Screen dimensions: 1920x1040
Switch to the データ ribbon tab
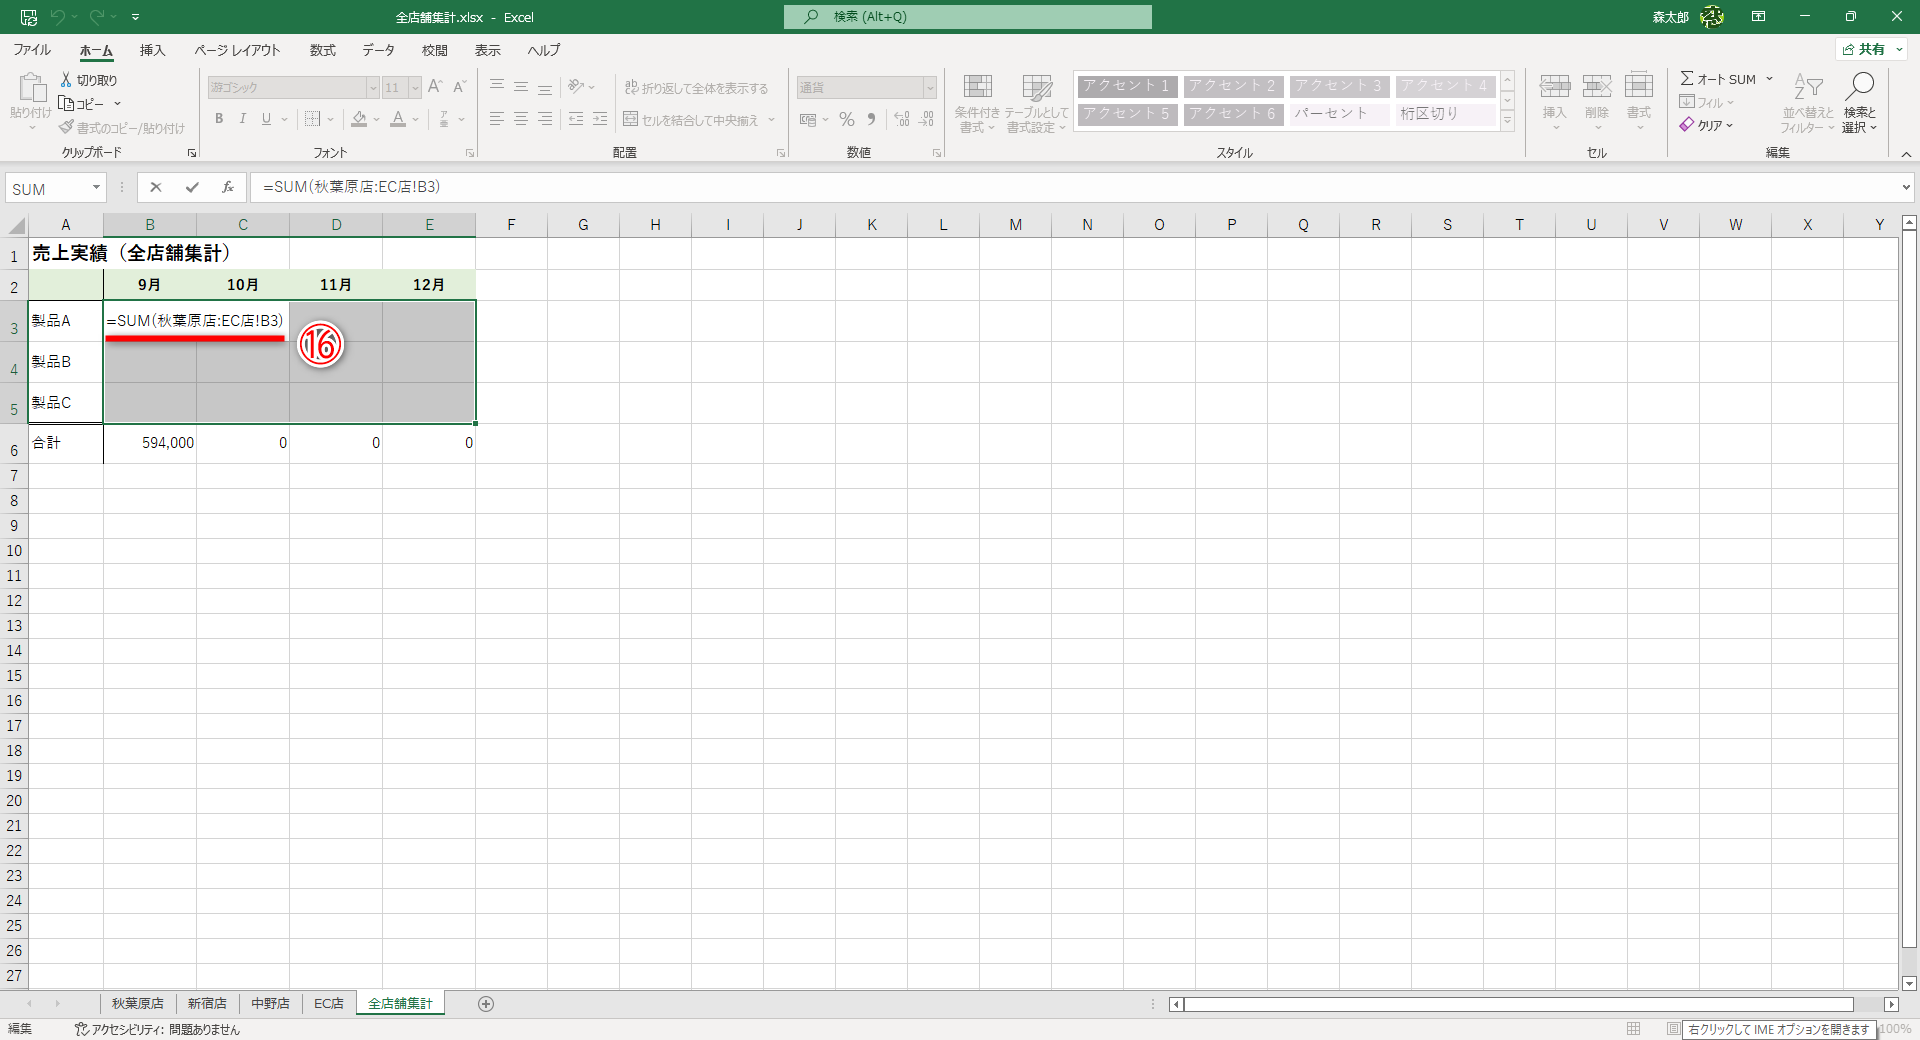pyautogui.click(x=378, y=50)
